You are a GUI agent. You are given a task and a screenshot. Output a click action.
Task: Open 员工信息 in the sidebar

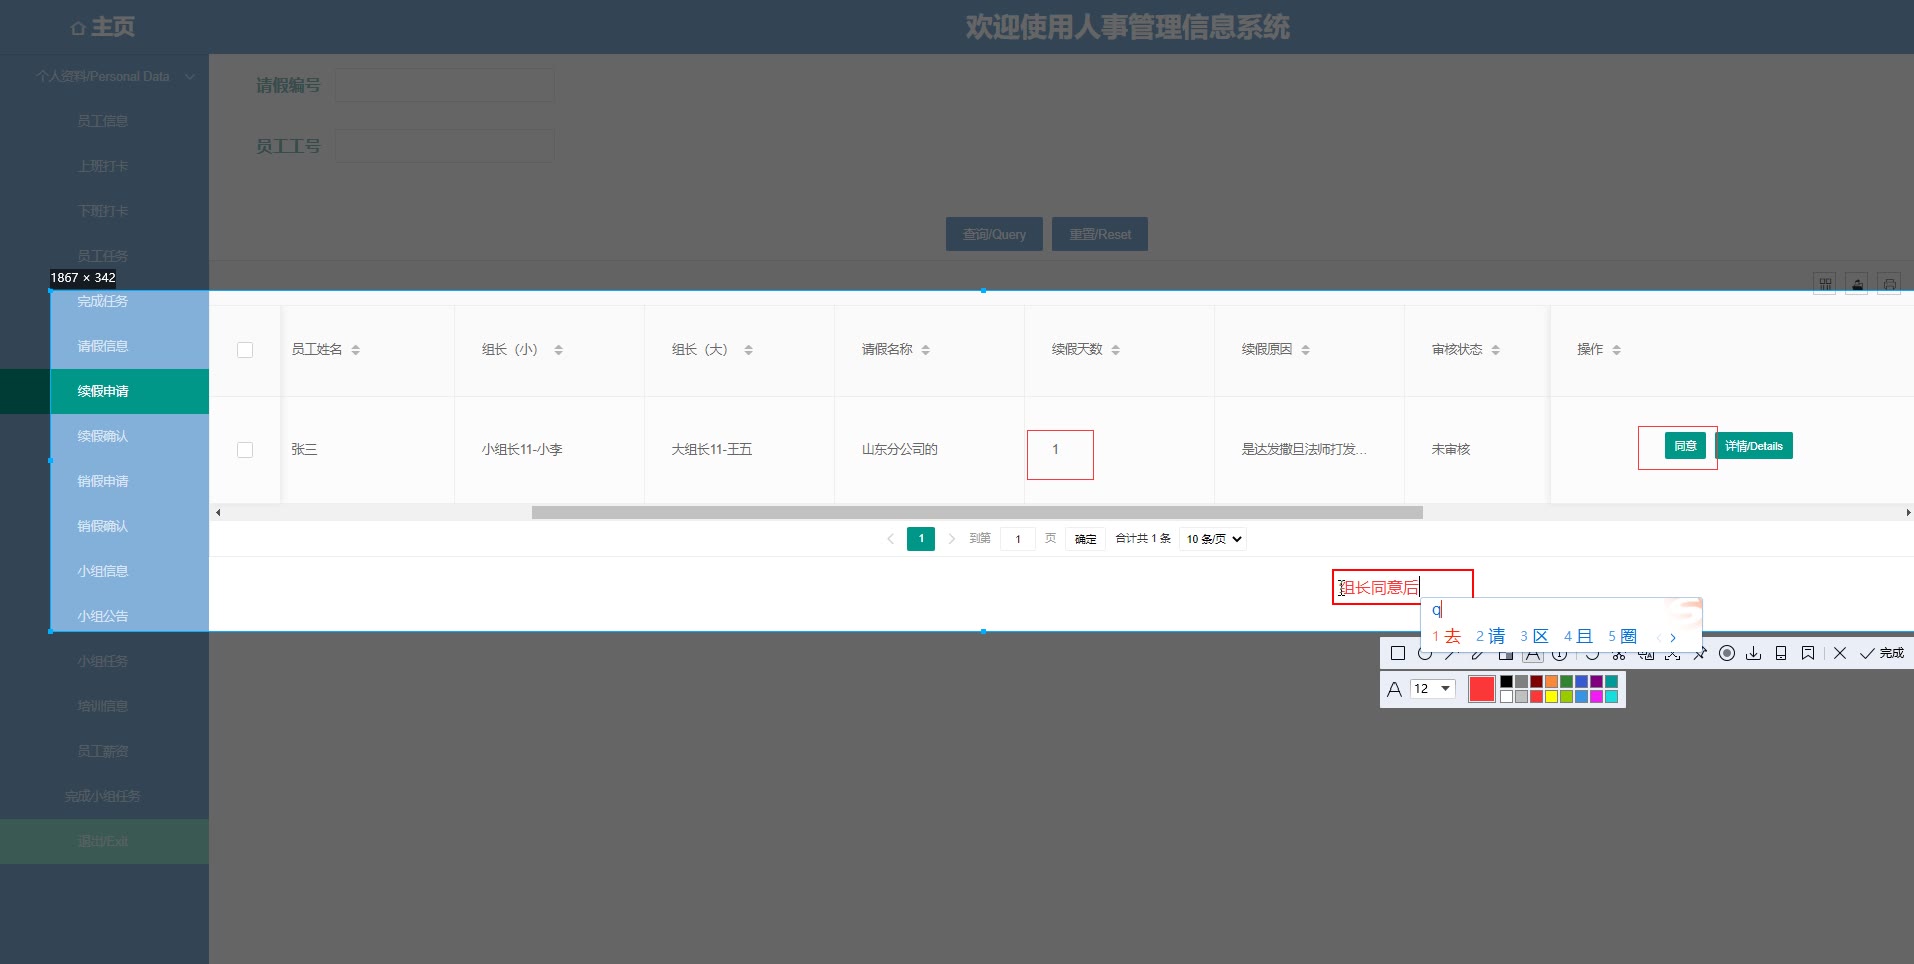[103, 121]
